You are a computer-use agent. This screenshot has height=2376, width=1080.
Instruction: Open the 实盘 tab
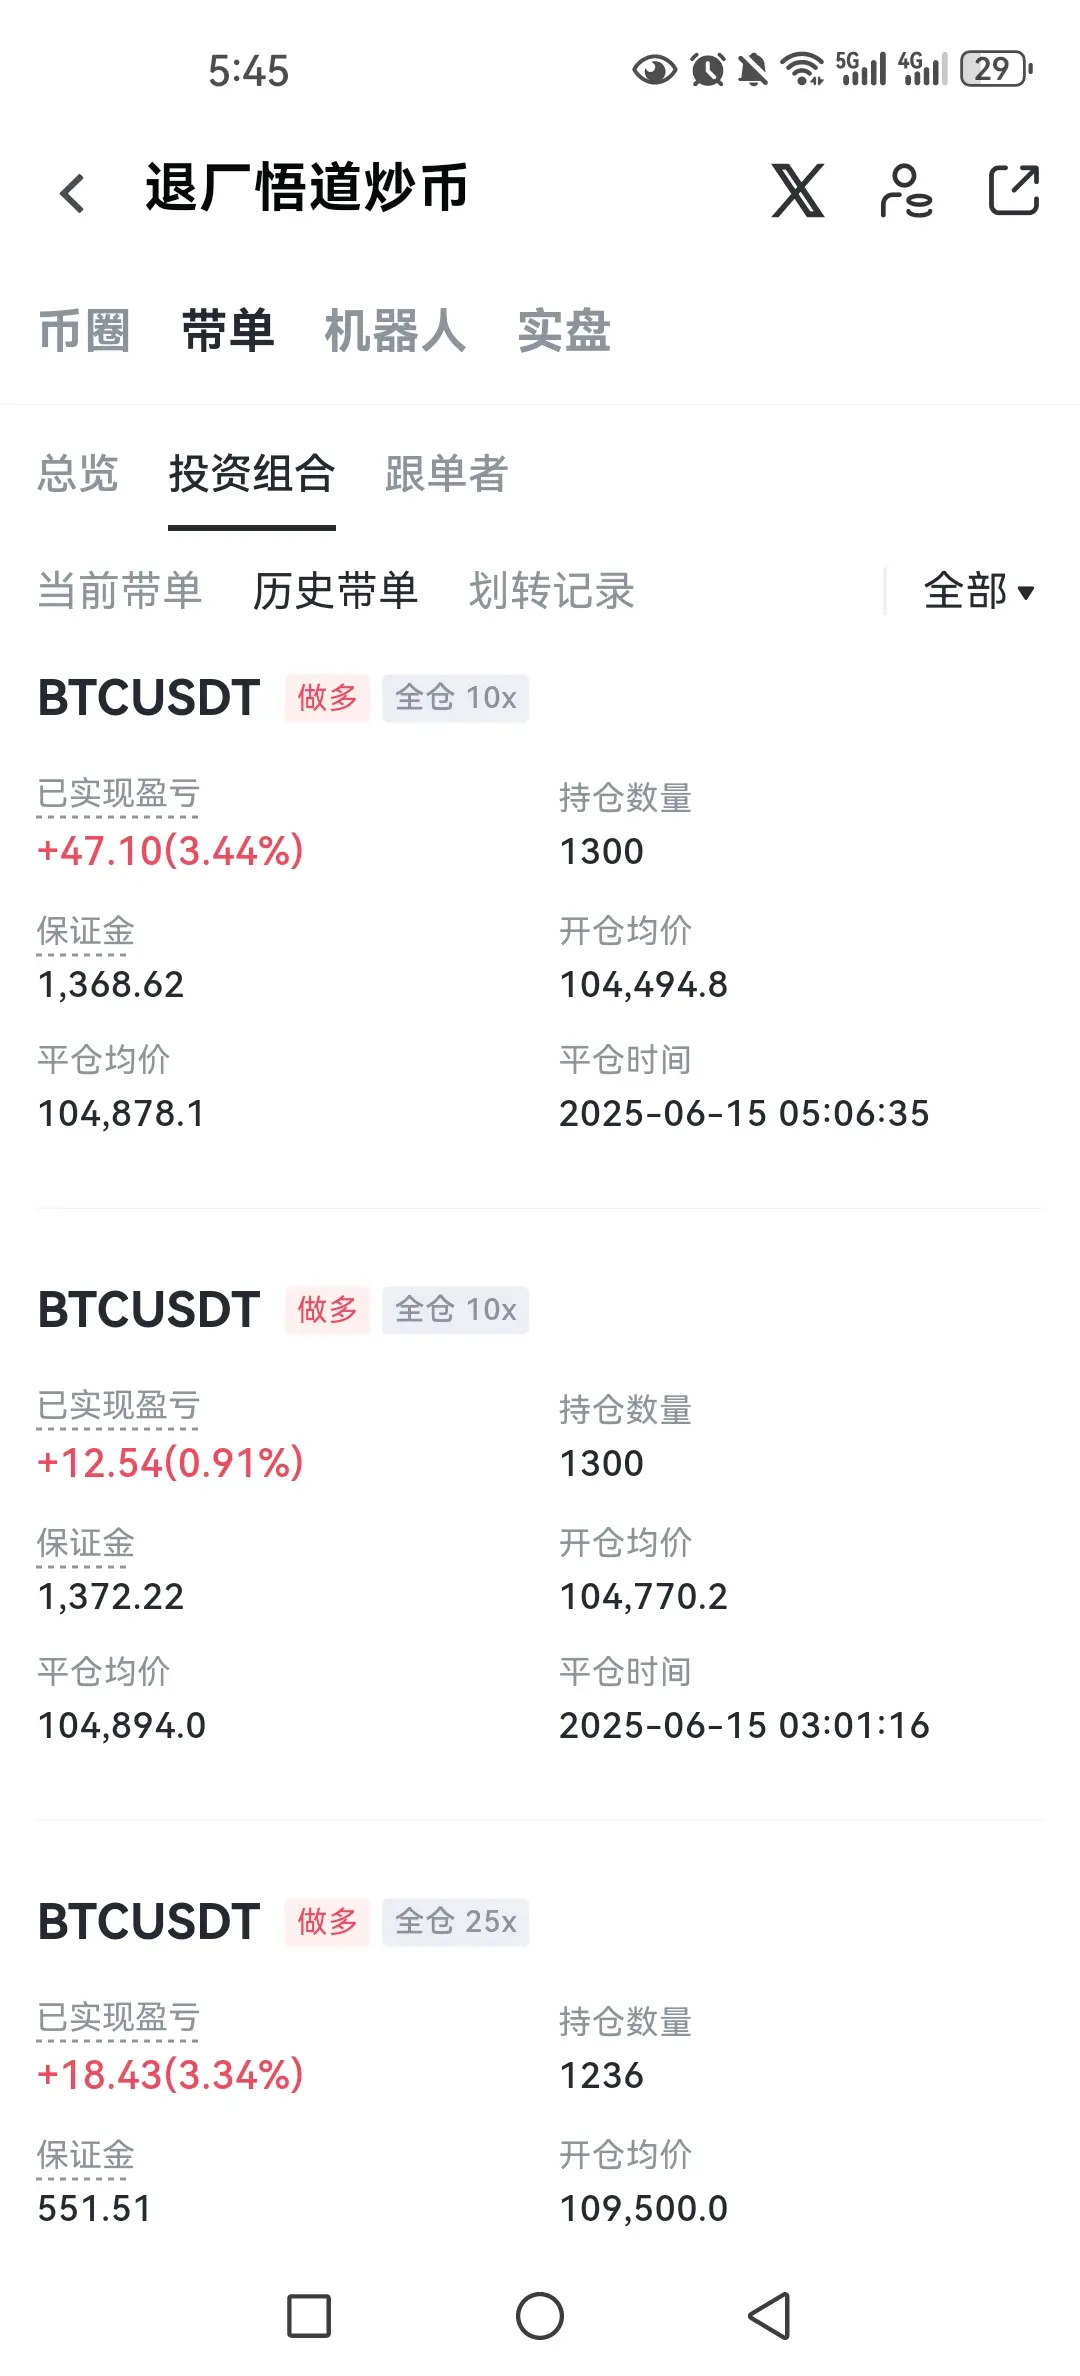point(564,331)
